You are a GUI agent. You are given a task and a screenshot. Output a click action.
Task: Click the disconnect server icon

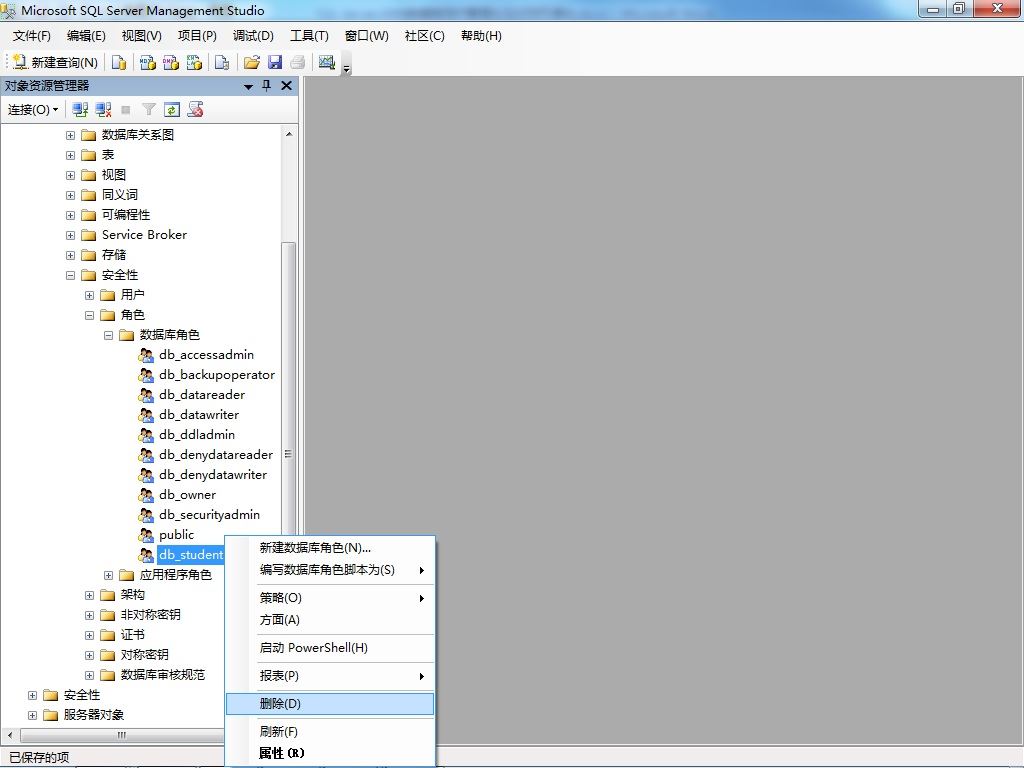coord(103,110)
